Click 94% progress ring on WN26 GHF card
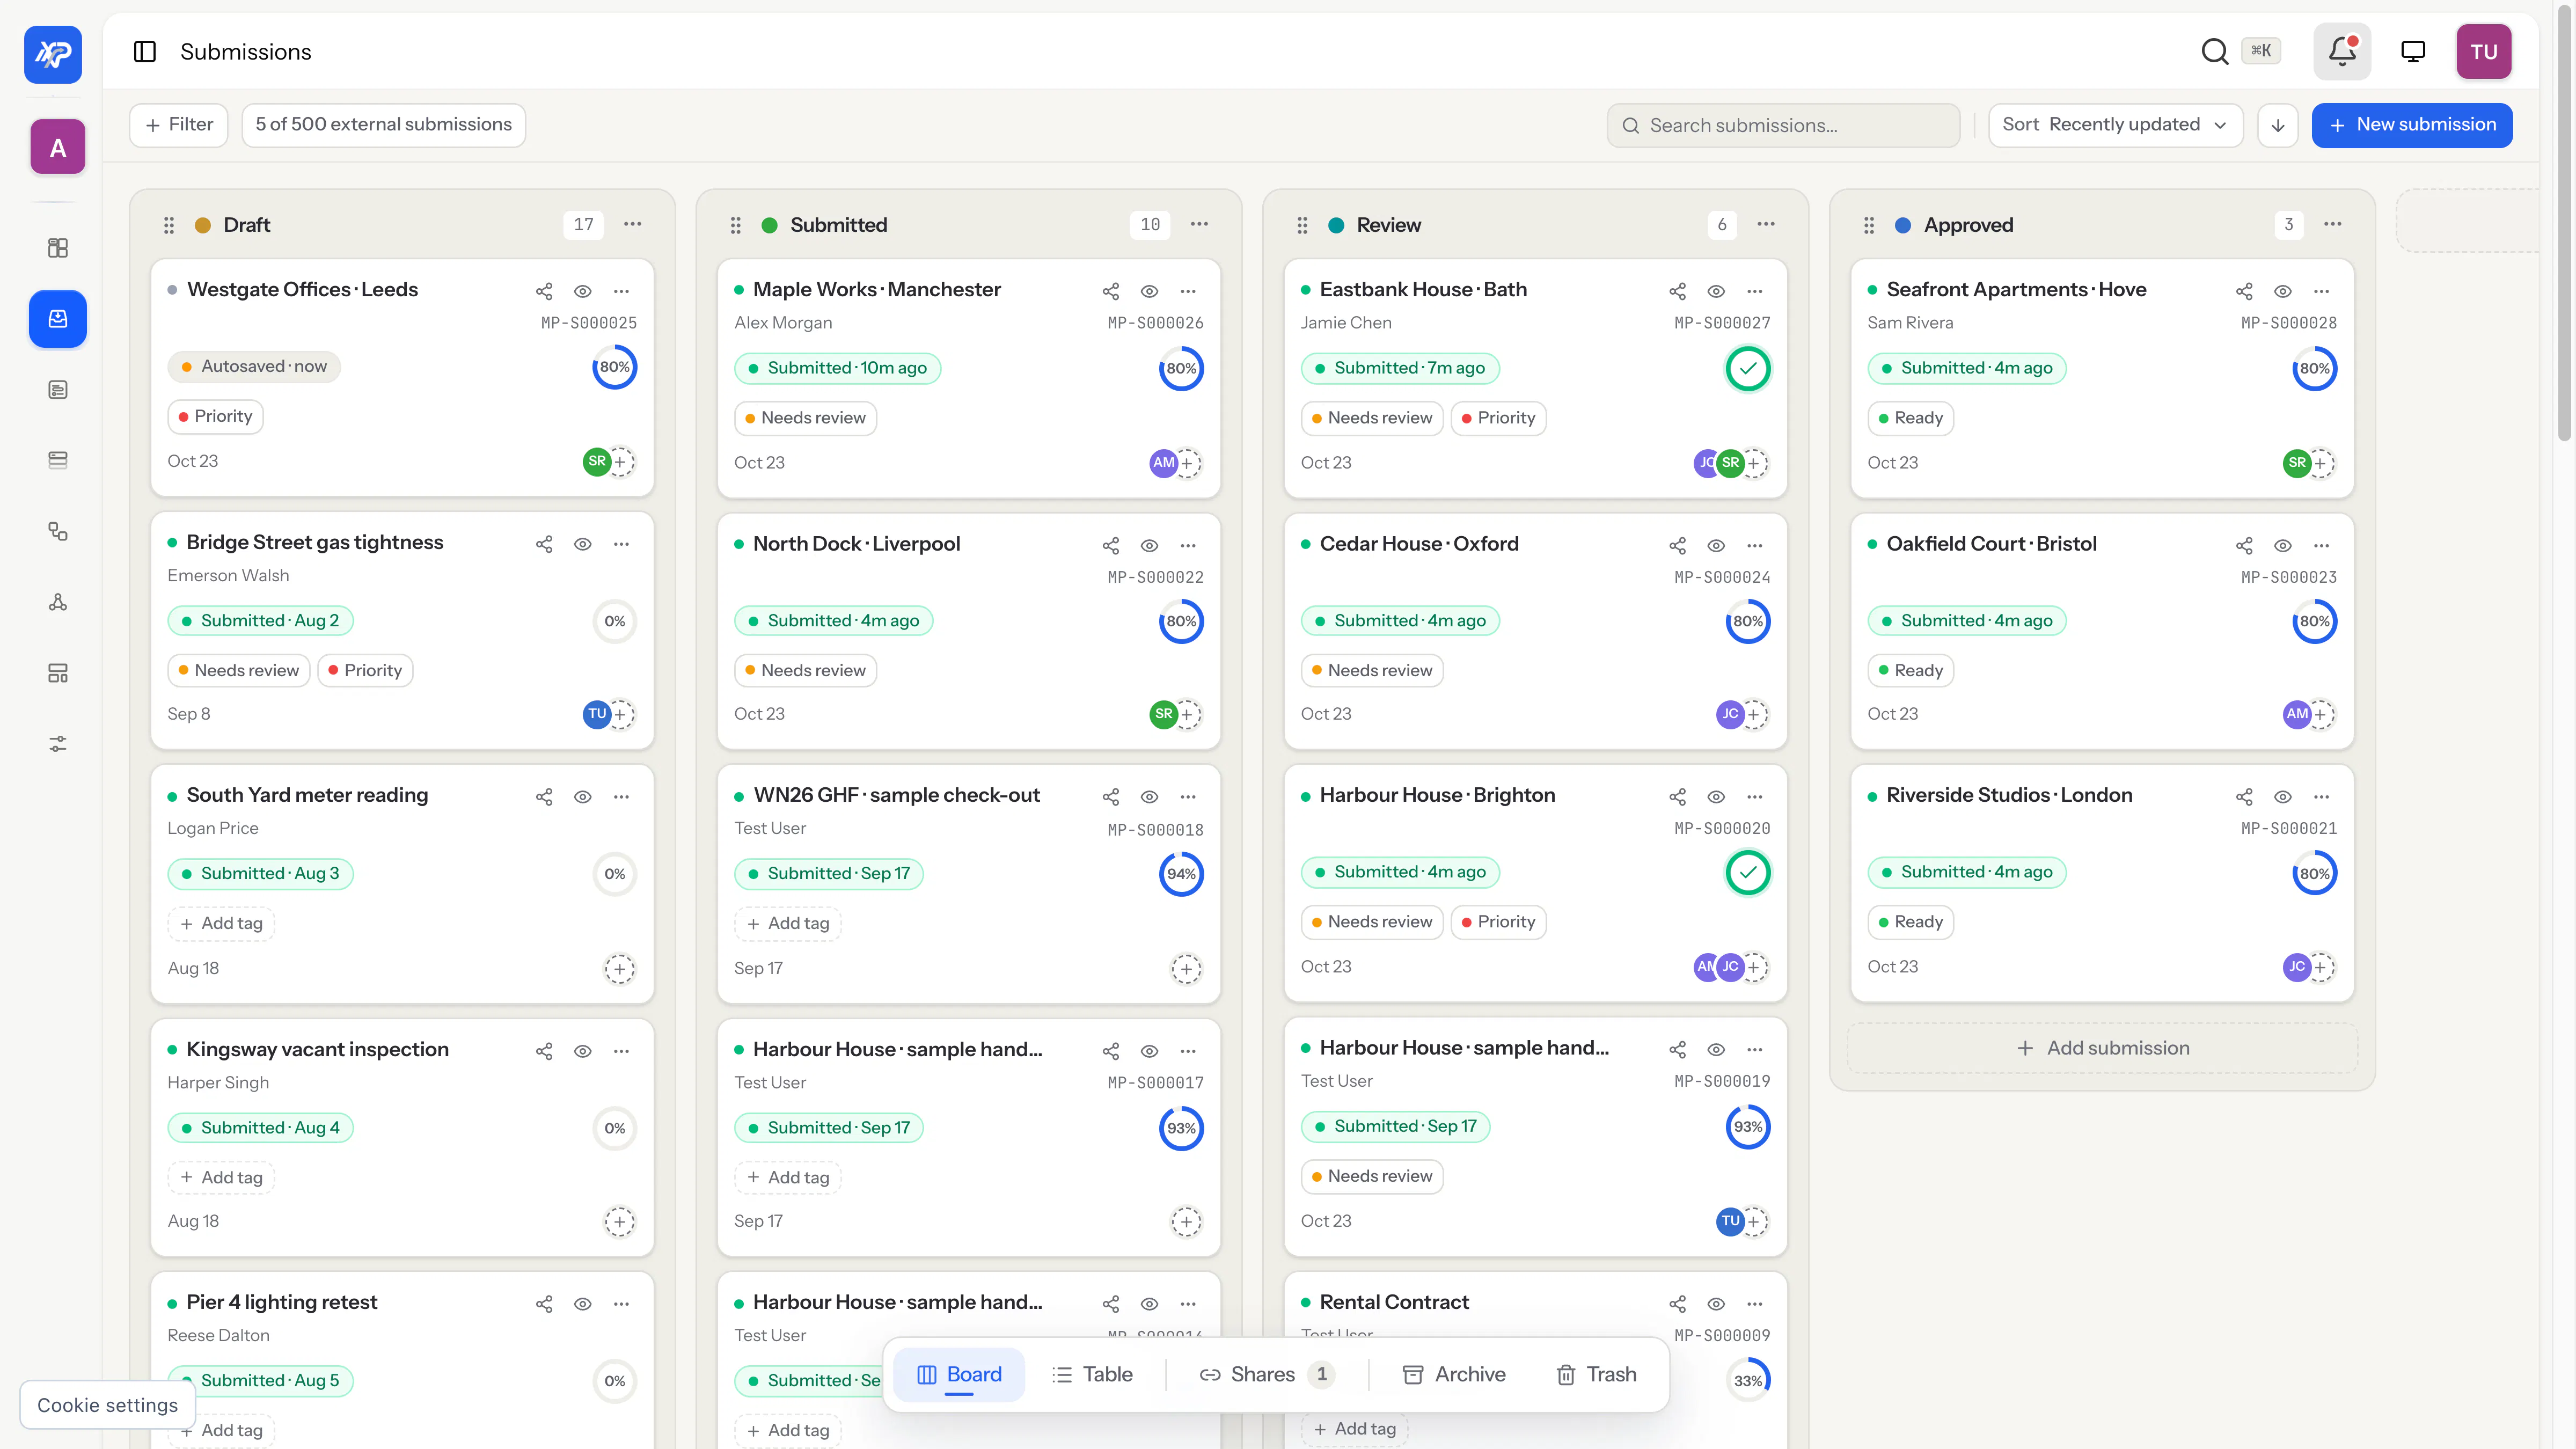The width and height of the screenshot is (2576, 1449). tap(1181, 874)
